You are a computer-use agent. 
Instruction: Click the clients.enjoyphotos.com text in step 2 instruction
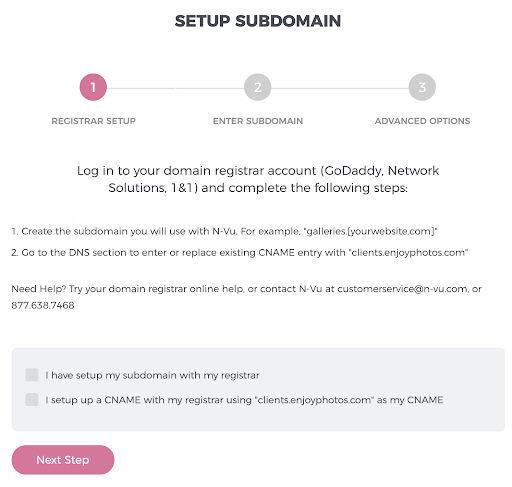(x=408, y=253)
